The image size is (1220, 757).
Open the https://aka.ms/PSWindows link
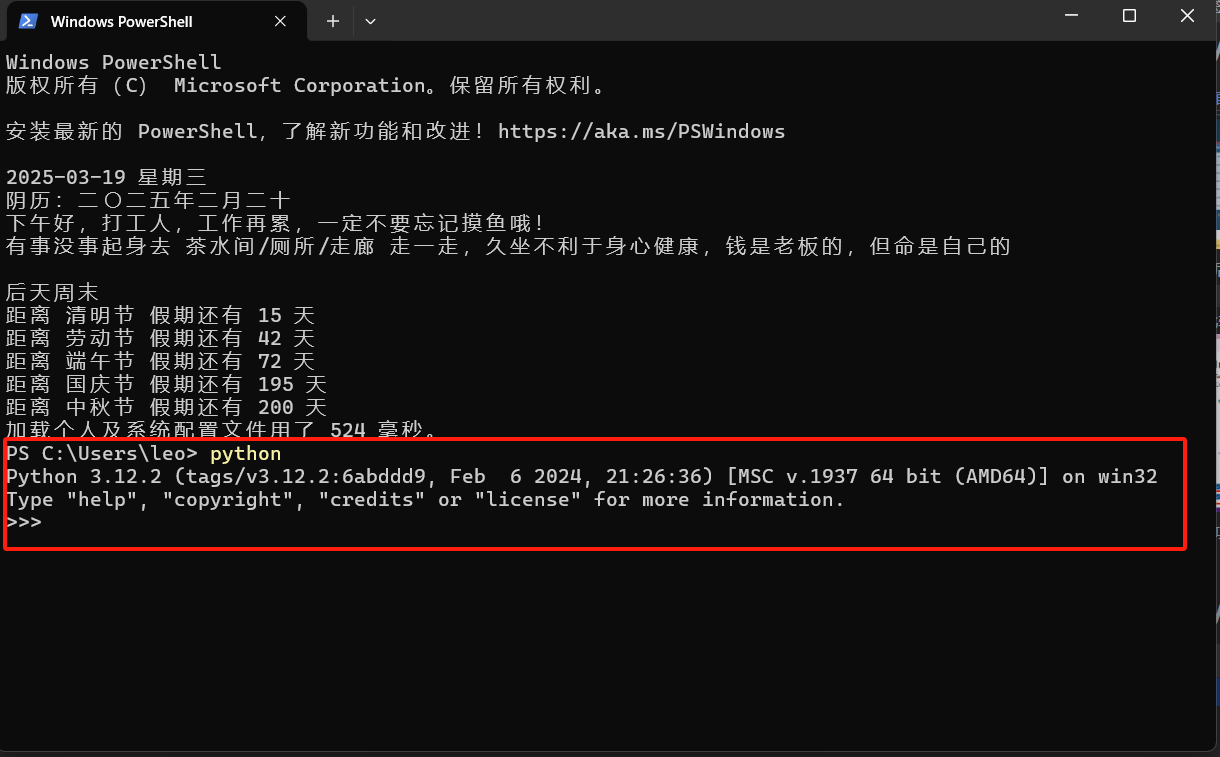641,132
